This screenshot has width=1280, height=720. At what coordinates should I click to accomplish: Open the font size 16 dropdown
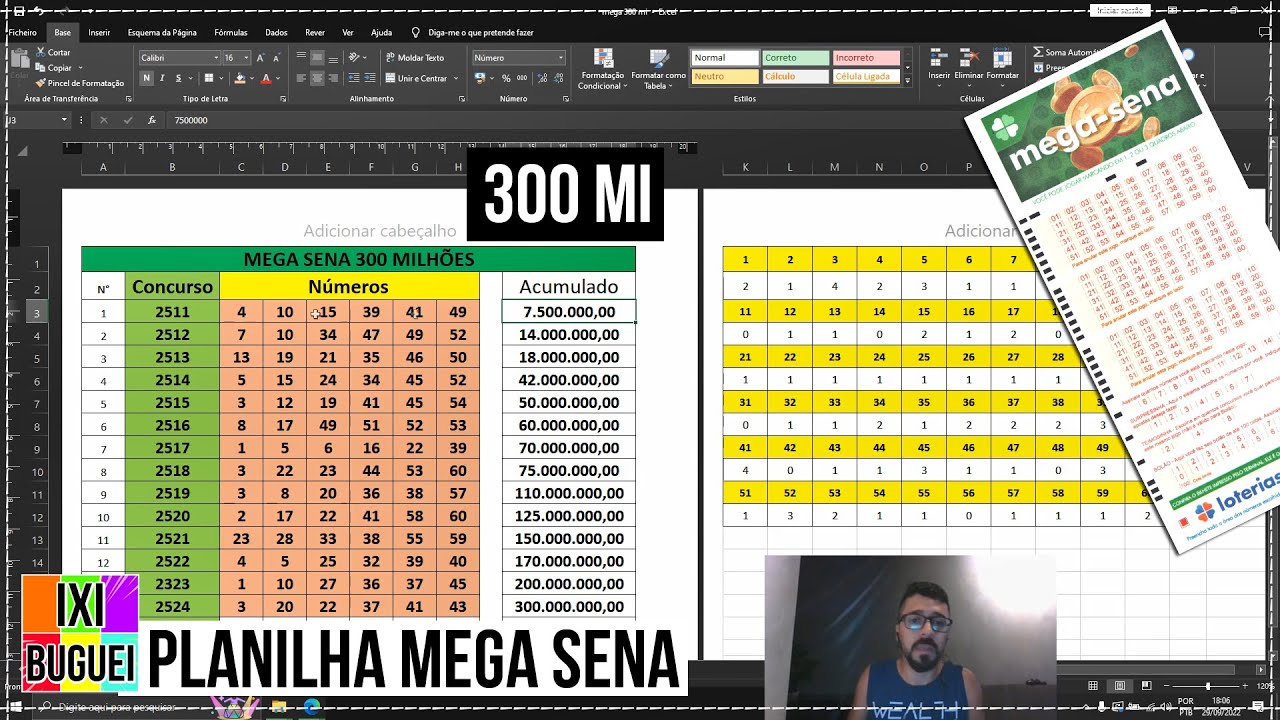pos(244,58)
